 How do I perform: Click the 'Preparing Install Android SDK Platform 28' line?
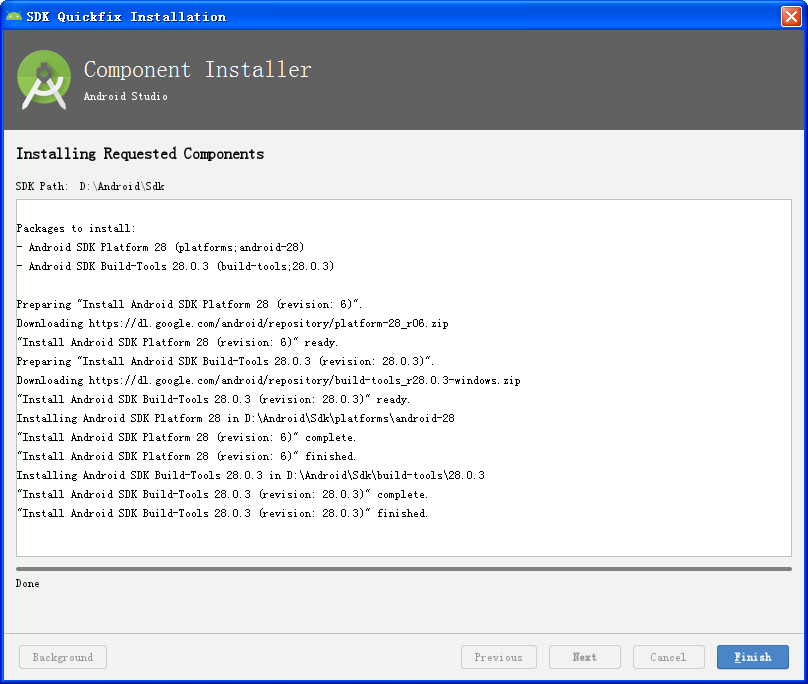tap(189, 304)
